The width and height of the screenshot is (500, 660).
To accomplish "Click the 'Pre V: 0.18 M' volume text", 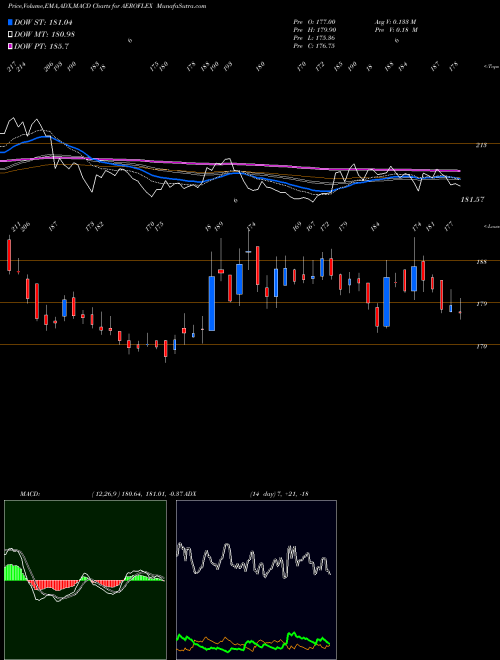I will (395, 30).
